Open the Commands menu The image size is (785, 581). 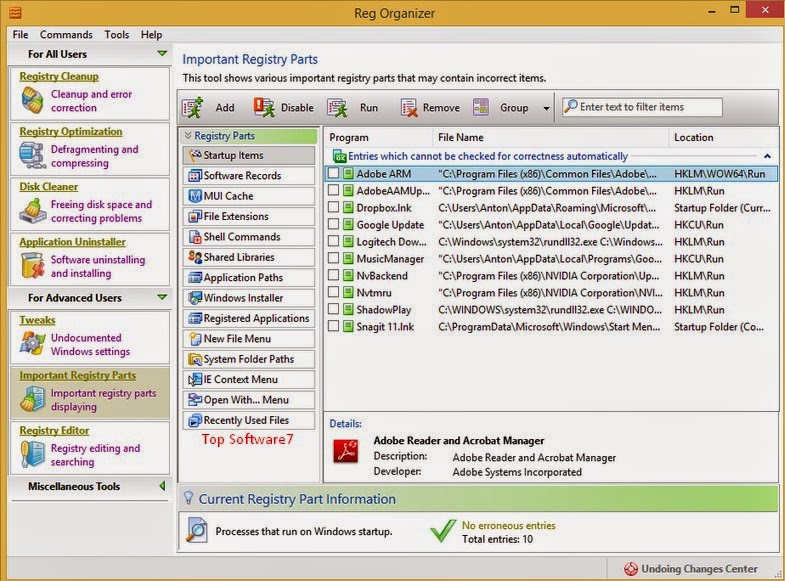coord(66,35)
